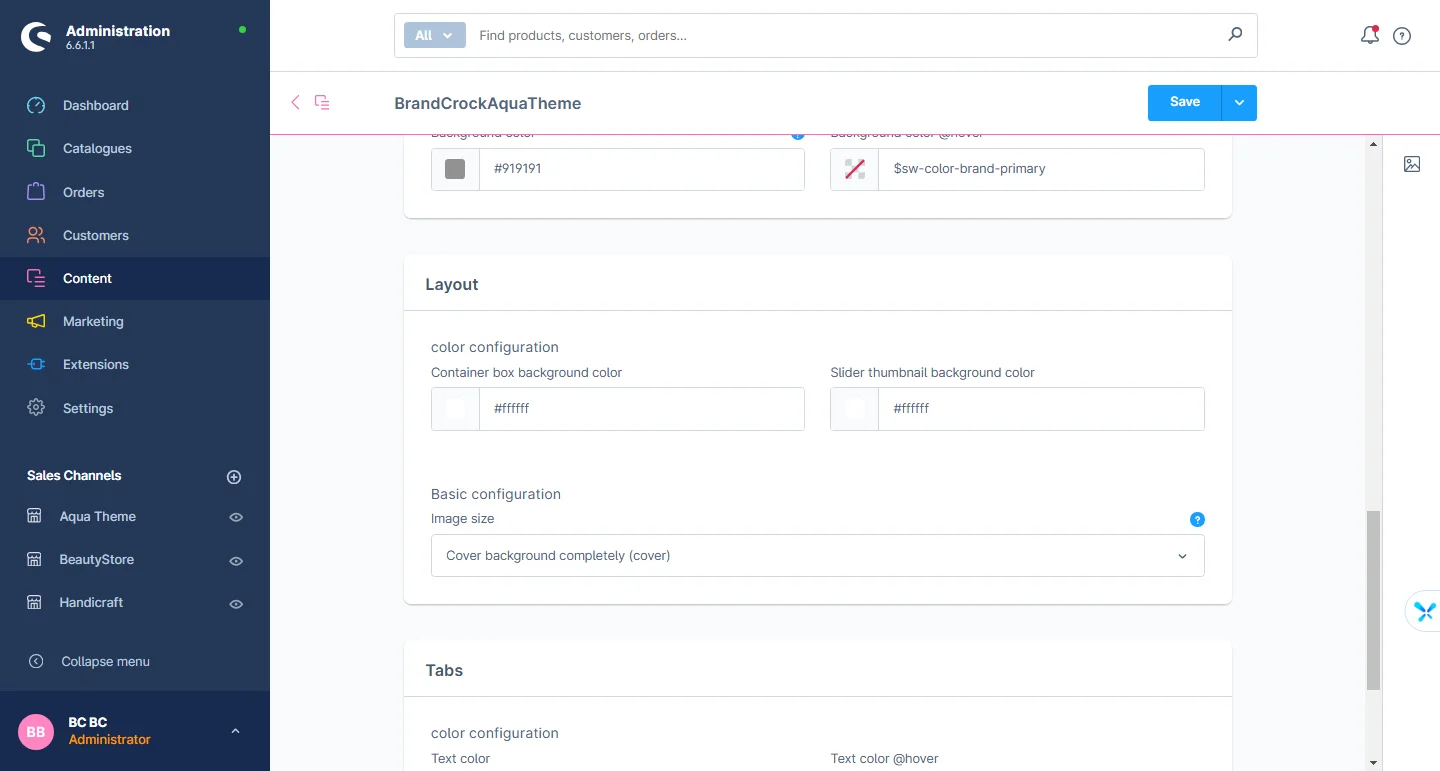Open the Marketing menu item

click(x=93, y=321)
